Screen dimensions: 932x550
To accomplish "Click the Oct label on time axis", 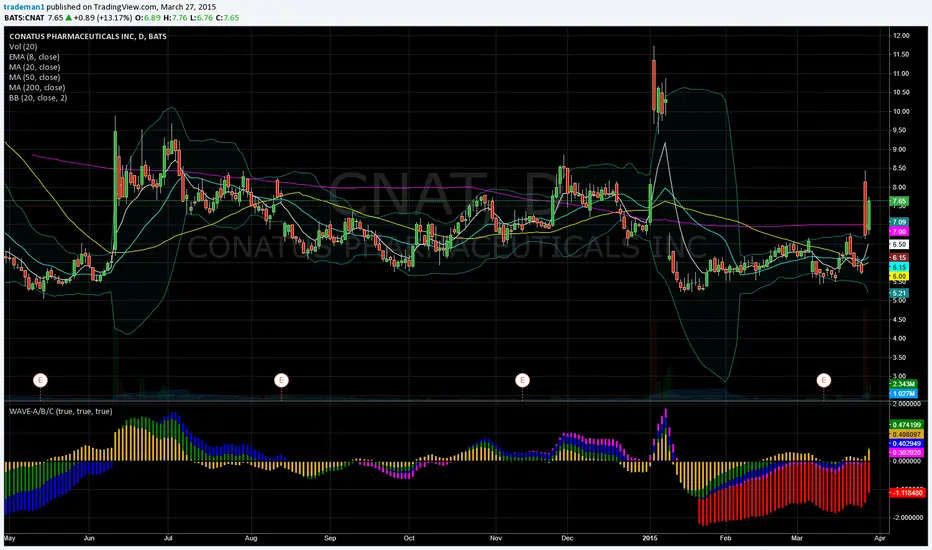I will [x=409, y=538].
